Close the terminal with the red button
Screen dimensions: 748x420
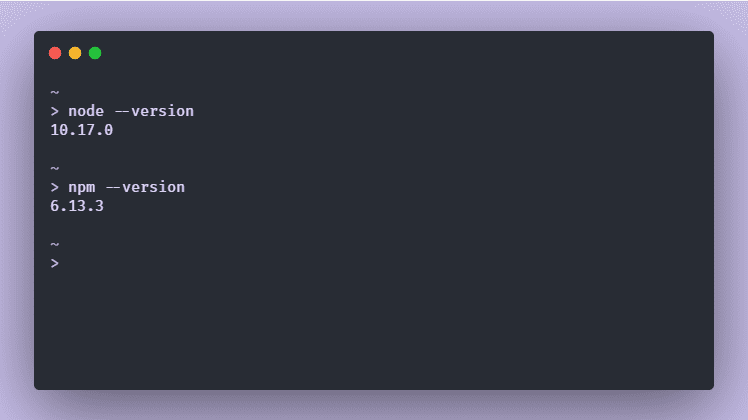click(55, 53)
